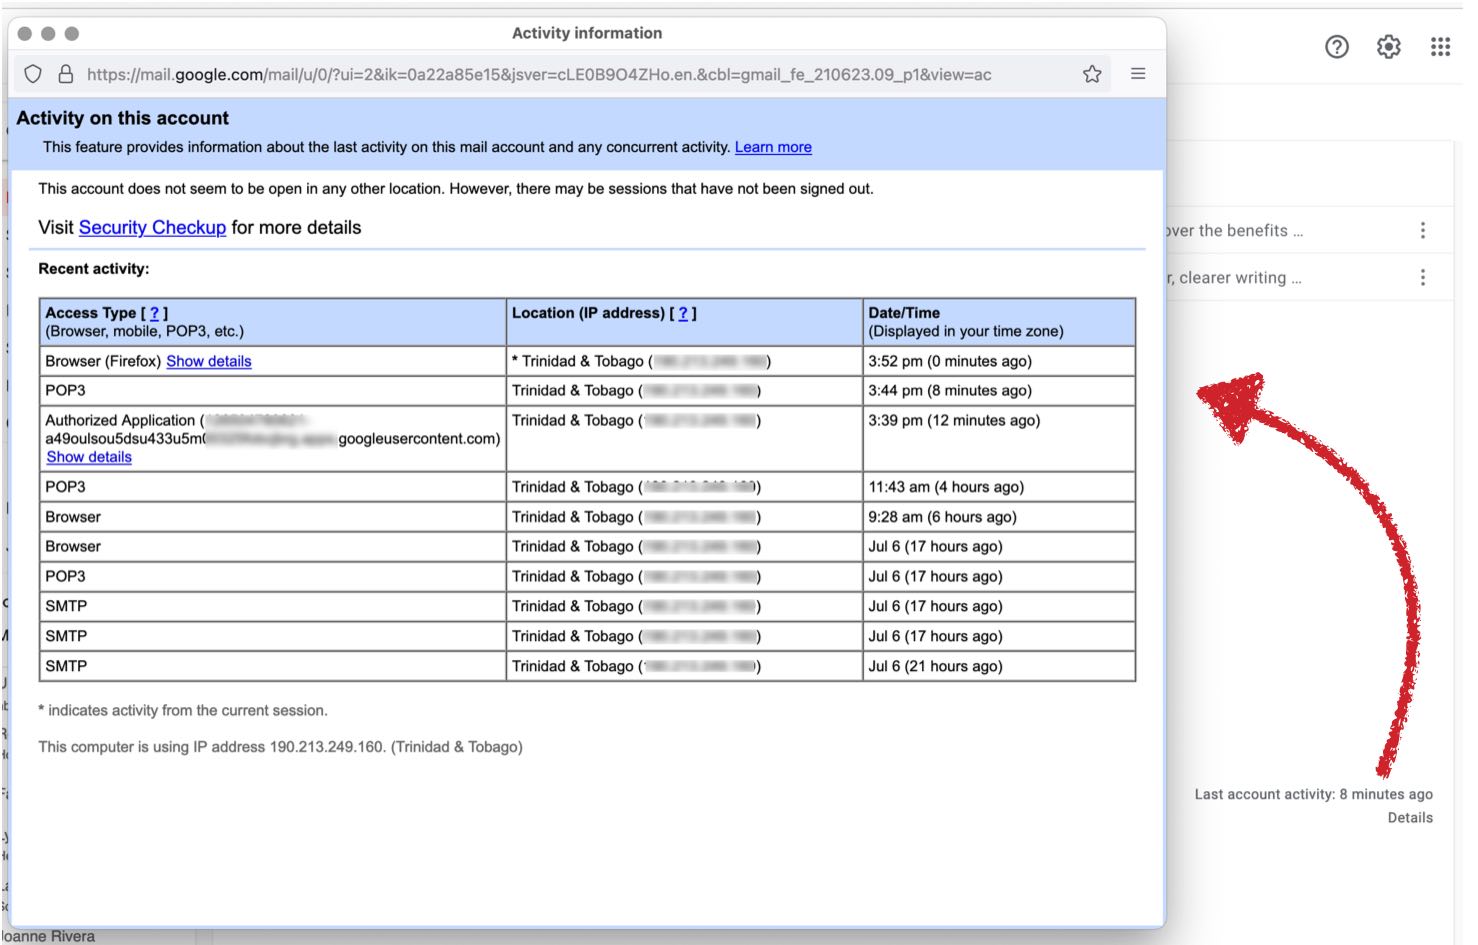Show details for Authorized Application entry

[x=89, y=457]
